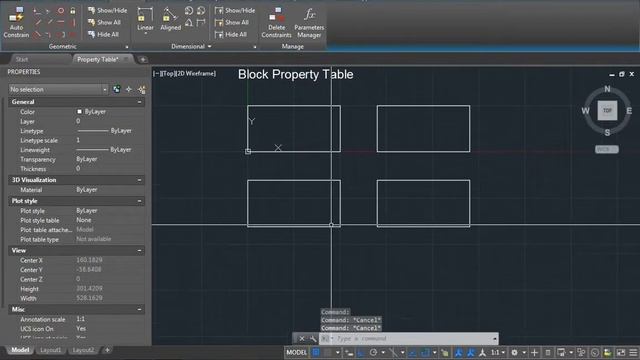Open the Linear constraint dropdown arrow
The image size is (640, 360).
coord(145,34)
